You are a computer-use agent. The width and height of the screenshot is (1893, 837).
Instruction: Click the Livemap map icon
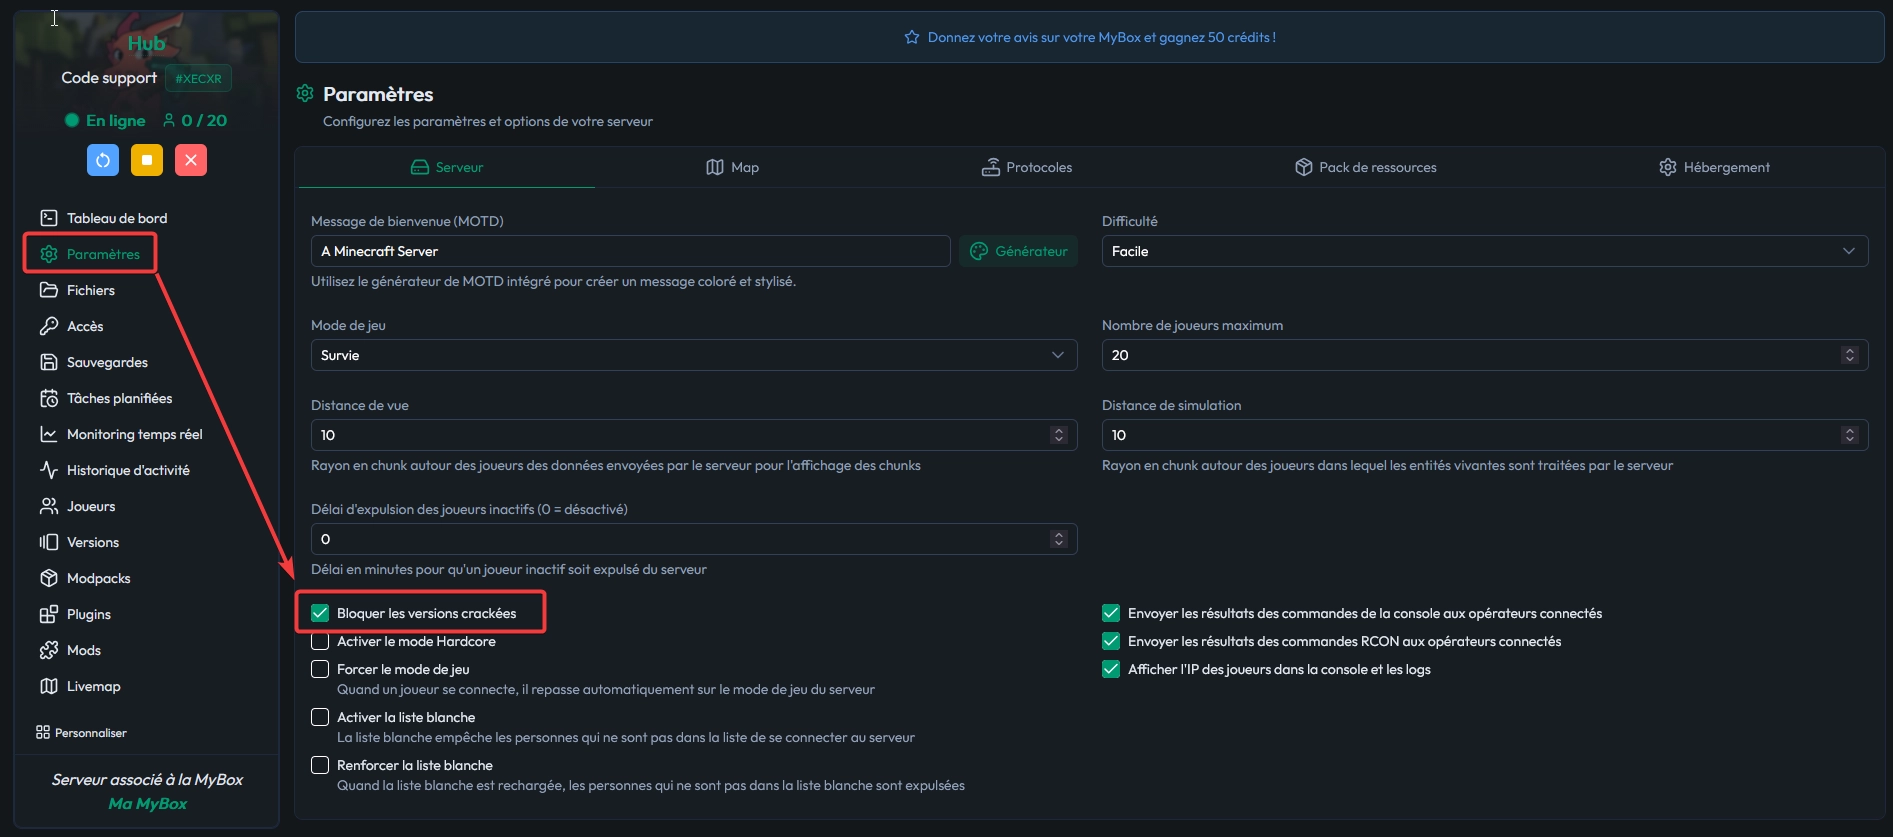pyautogui.click(x=48, y=686)
